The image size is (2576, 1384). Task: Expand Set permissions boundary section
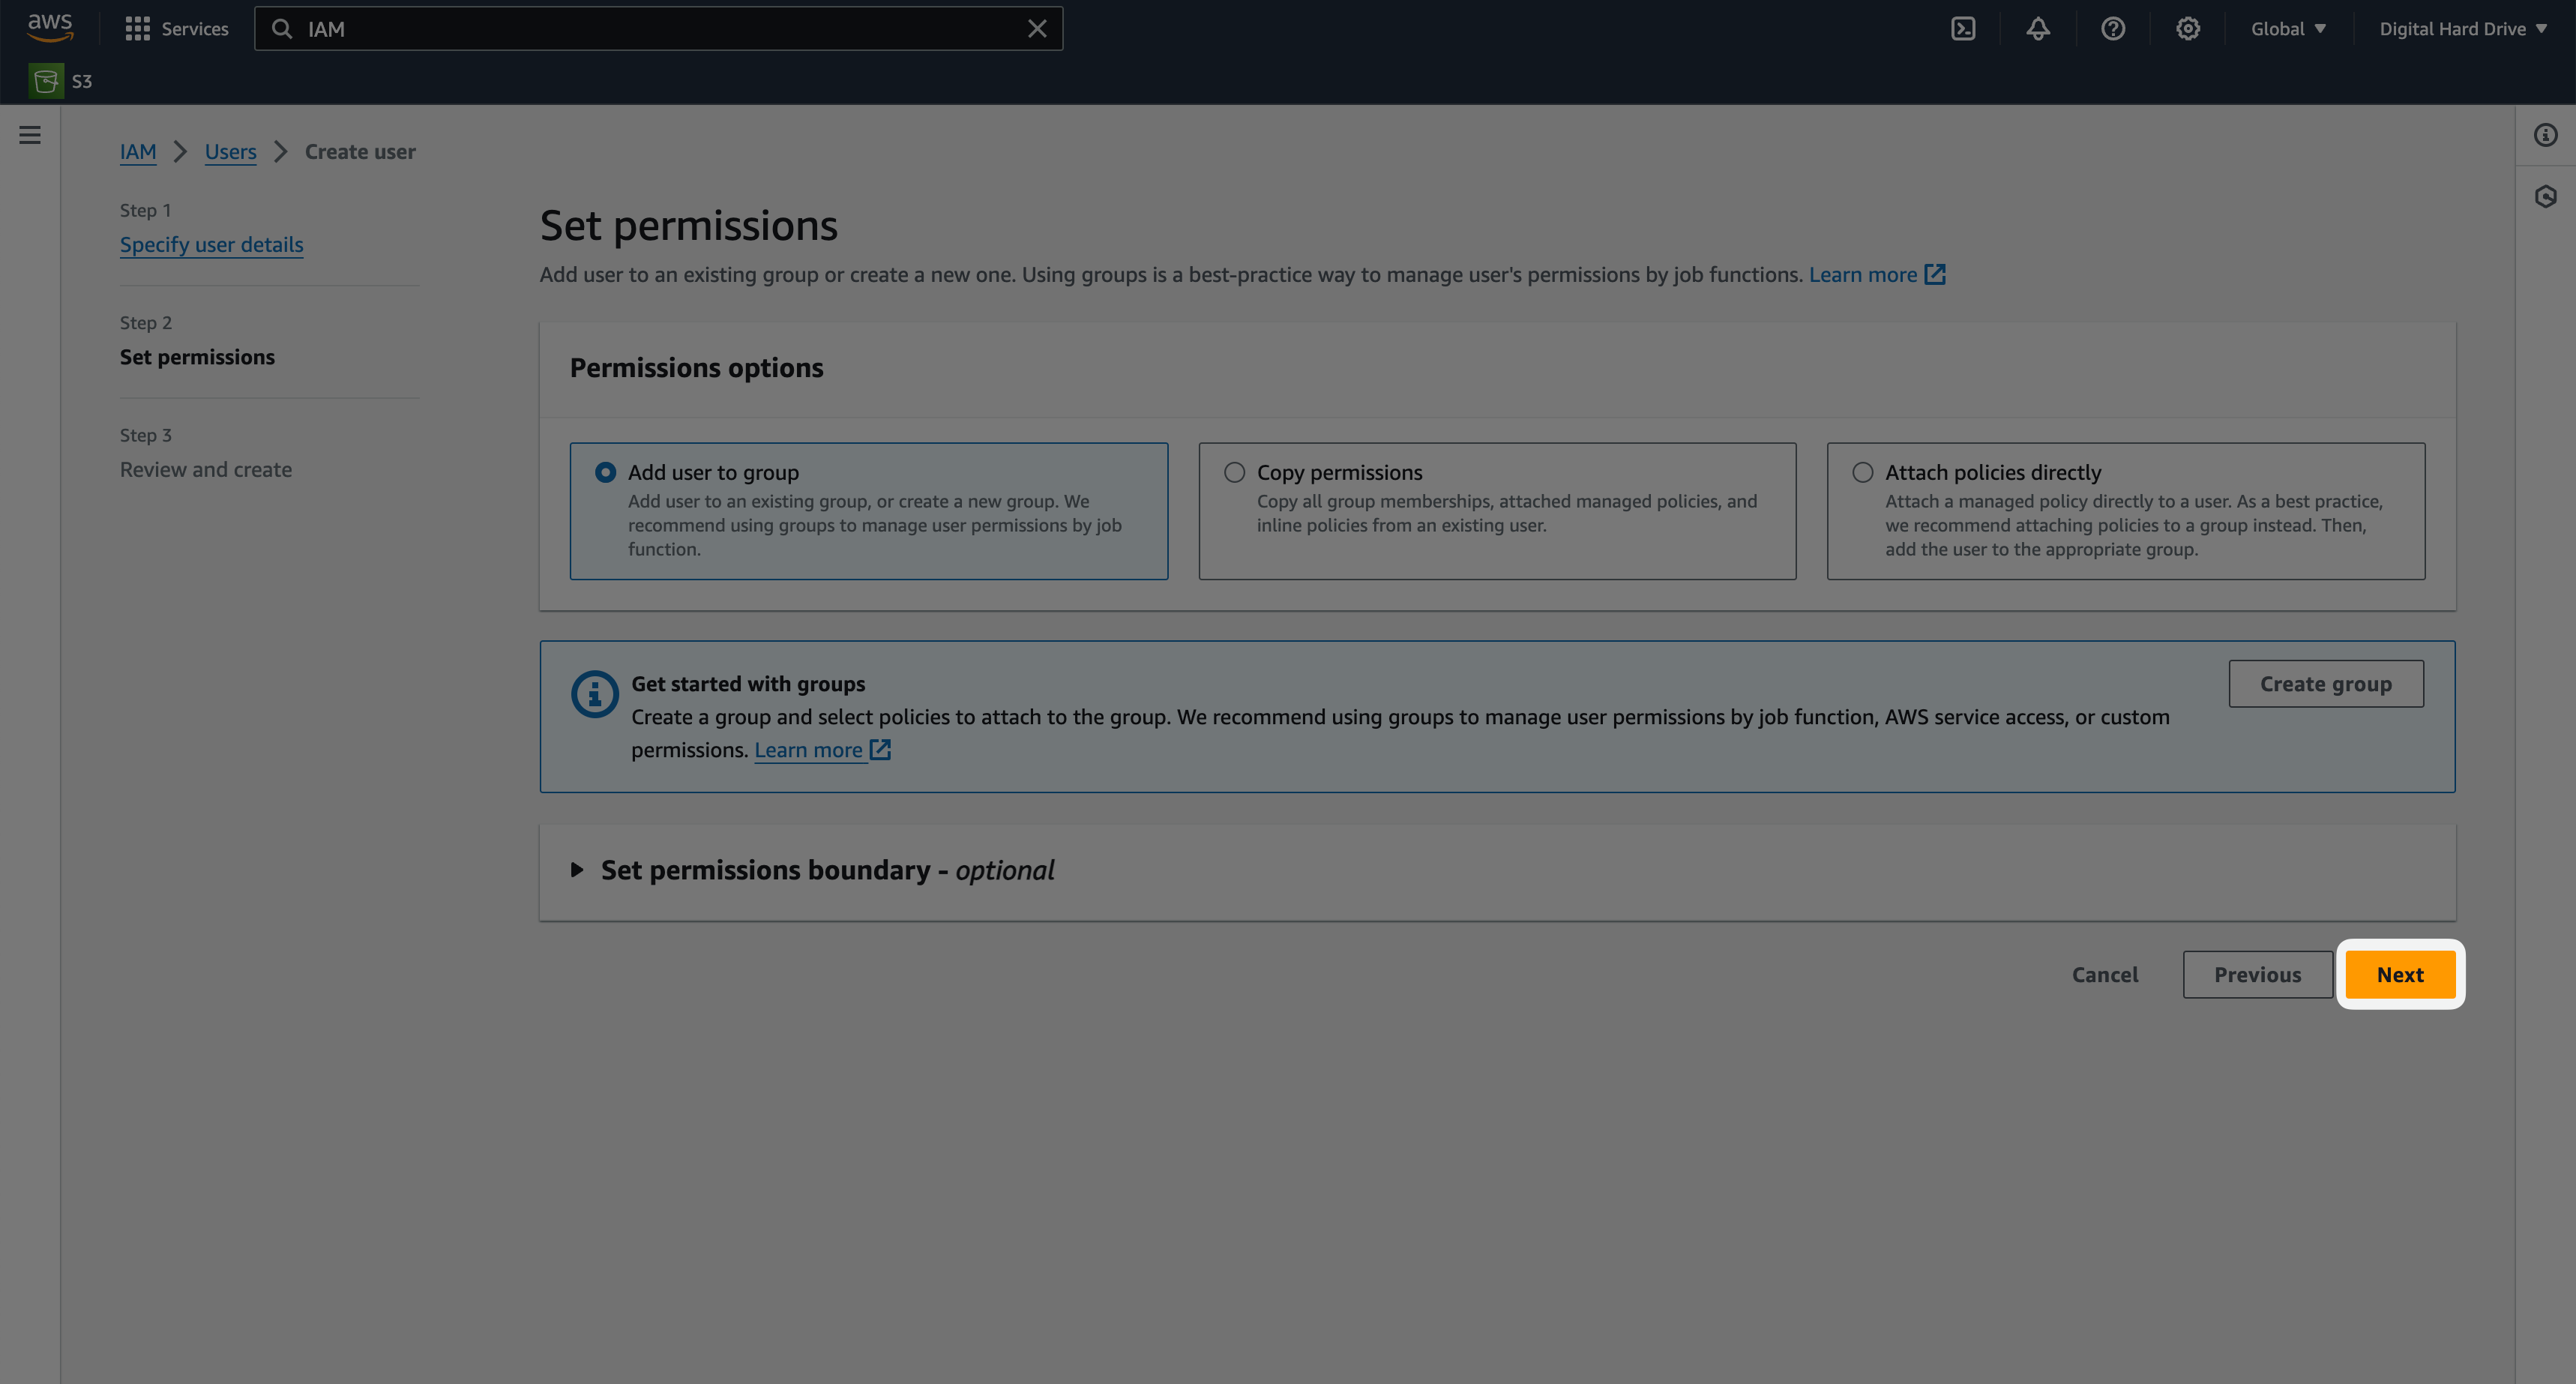point(577,870)
